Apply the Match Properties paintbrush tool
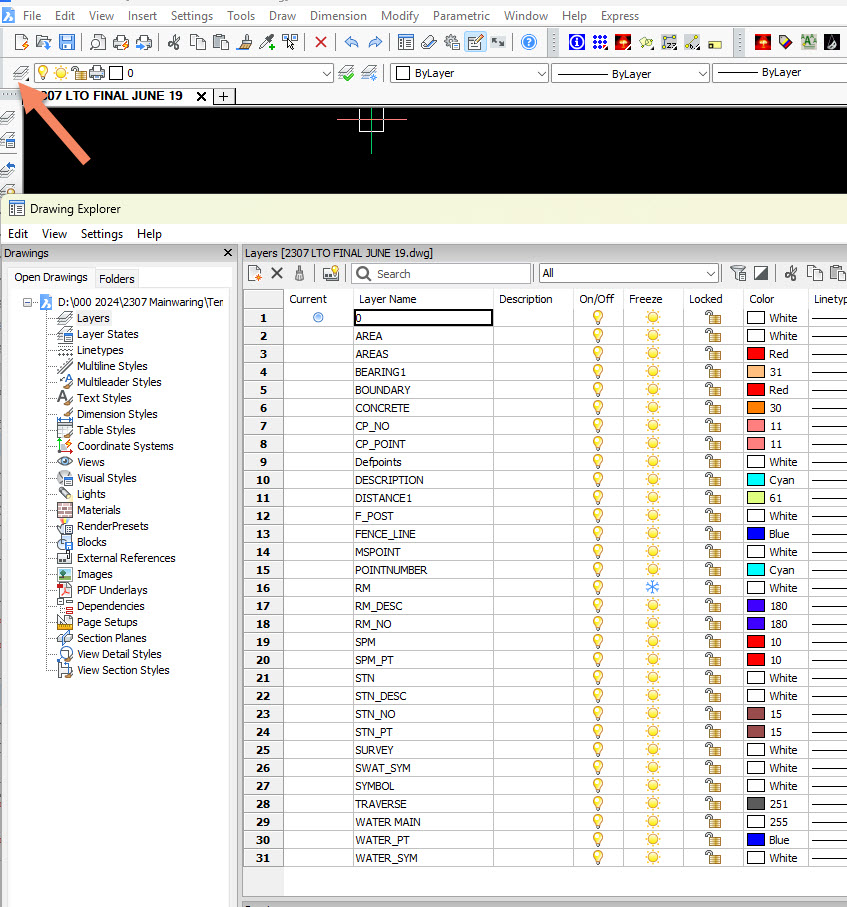 coord(245,42)
